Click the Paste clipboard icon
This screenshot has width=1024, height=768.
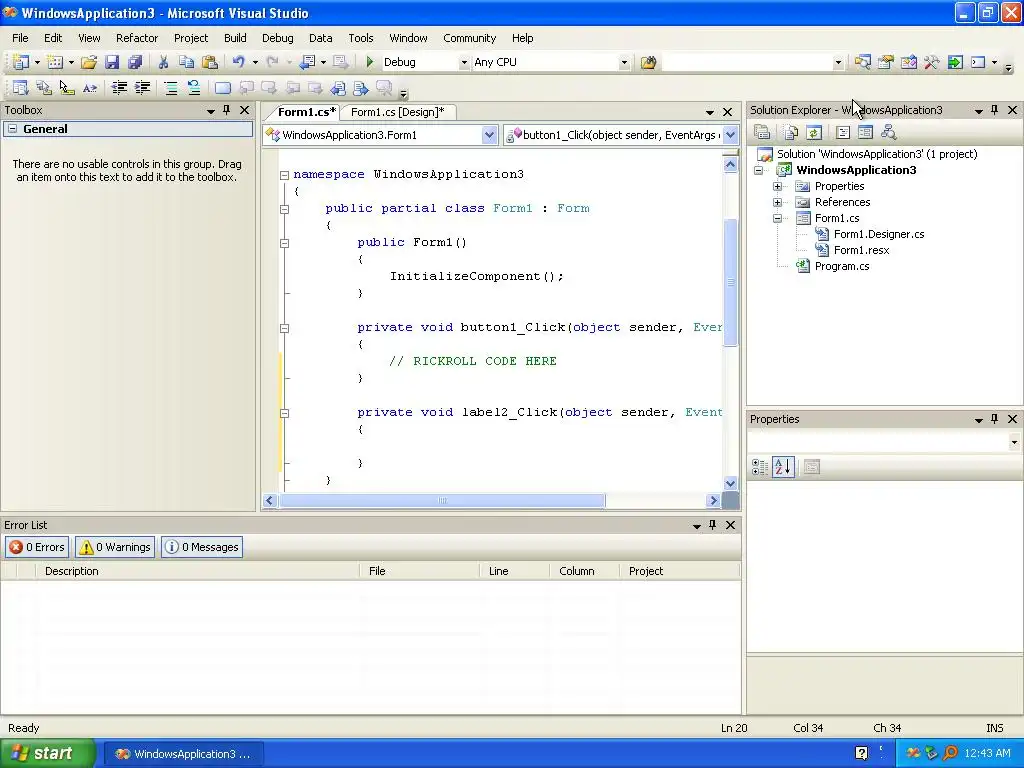[210, 62]
